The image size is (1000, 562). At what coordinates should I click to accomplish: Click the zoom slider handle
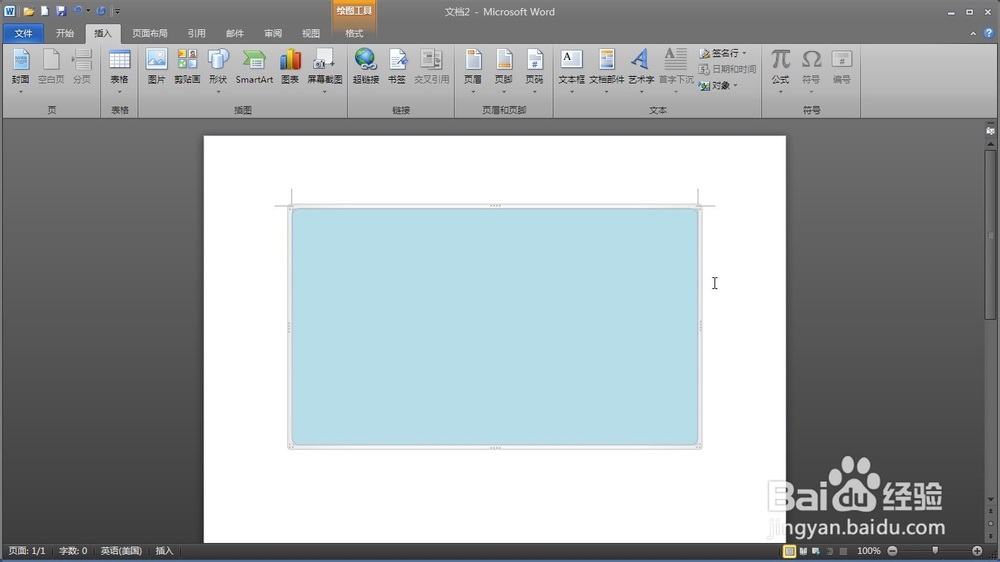[x=935, y=551]
